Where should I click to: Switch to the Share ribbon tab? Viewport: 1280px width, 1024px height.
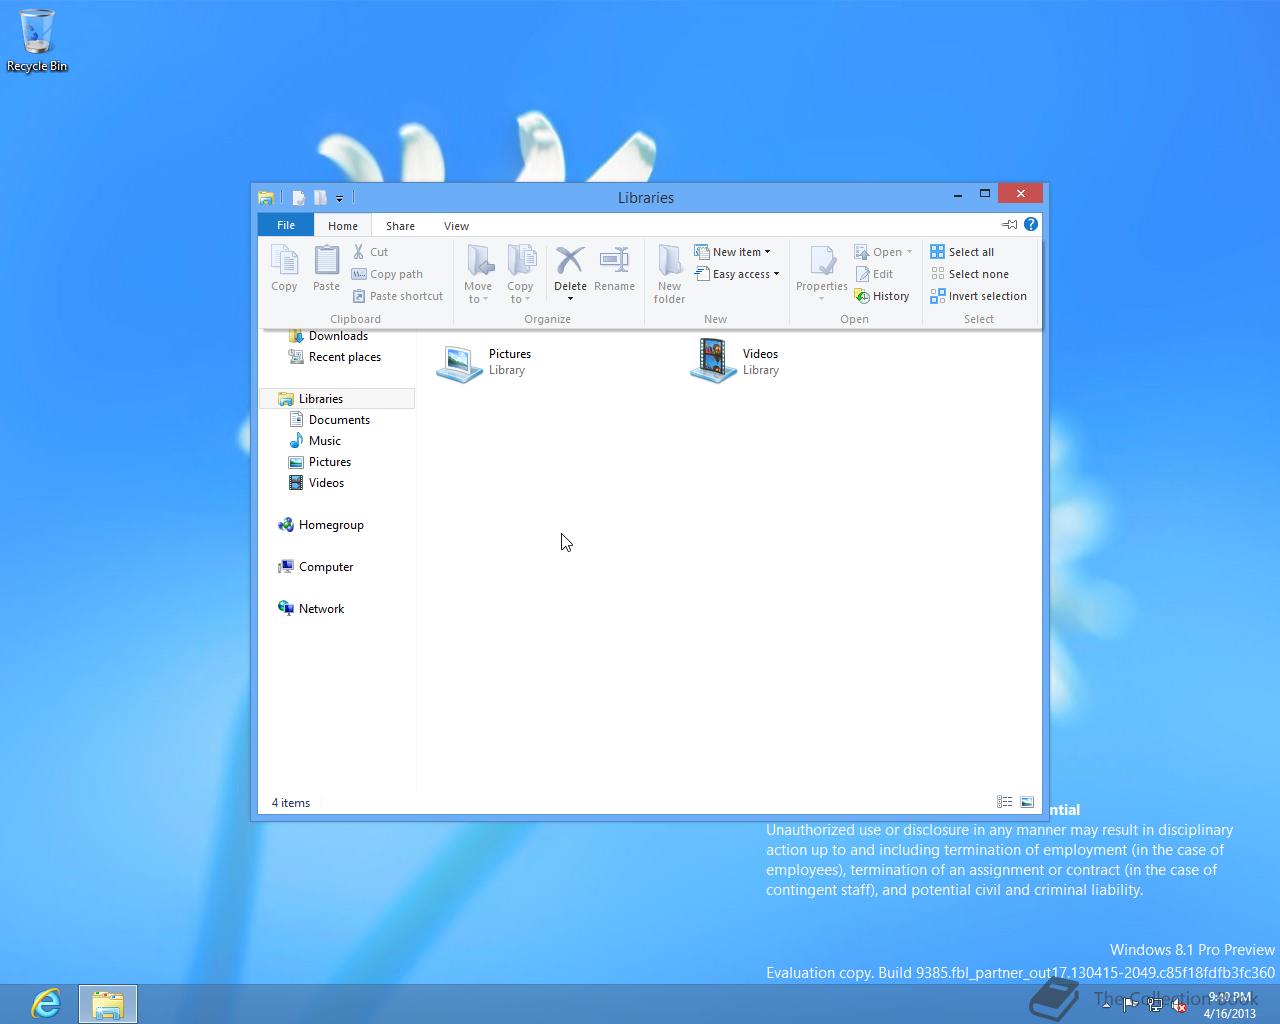click(x=400, y=226)
